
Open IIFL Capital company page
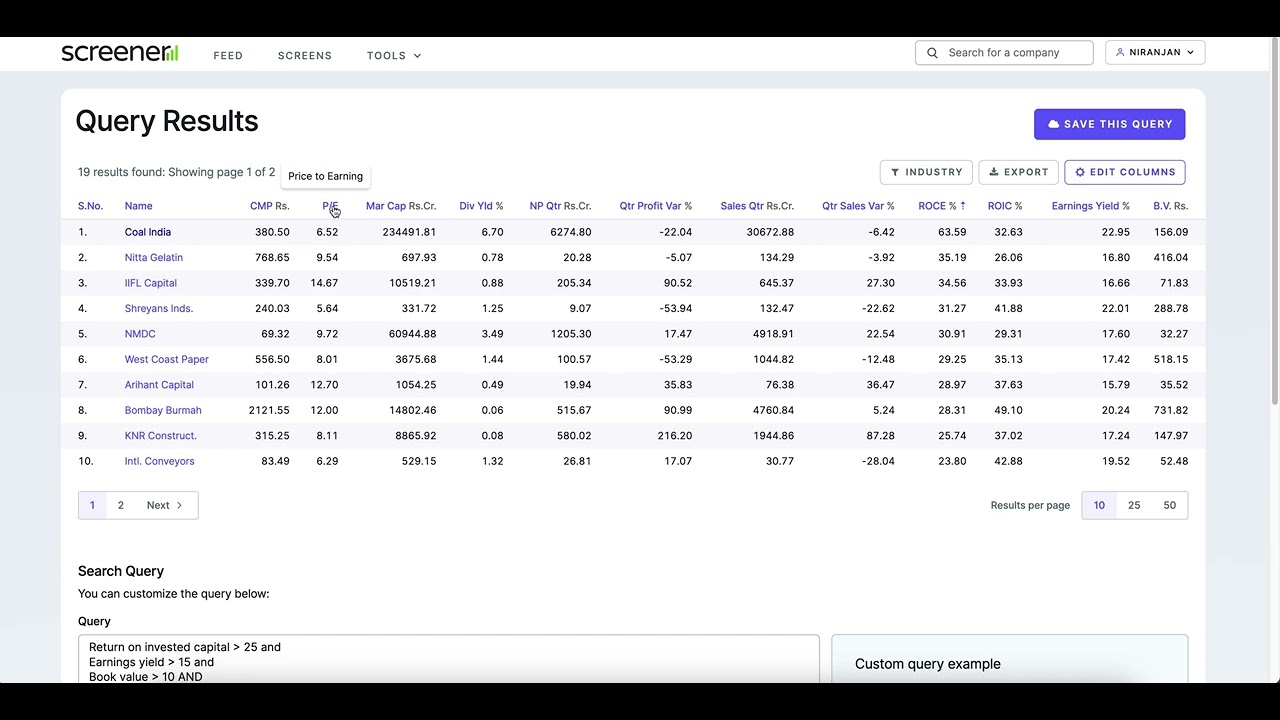click(151, 283)
